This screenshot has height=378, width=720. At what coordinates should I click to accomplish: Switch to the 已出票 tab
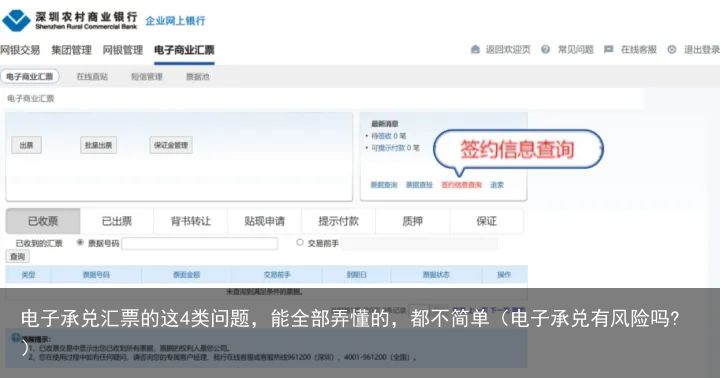117,221
